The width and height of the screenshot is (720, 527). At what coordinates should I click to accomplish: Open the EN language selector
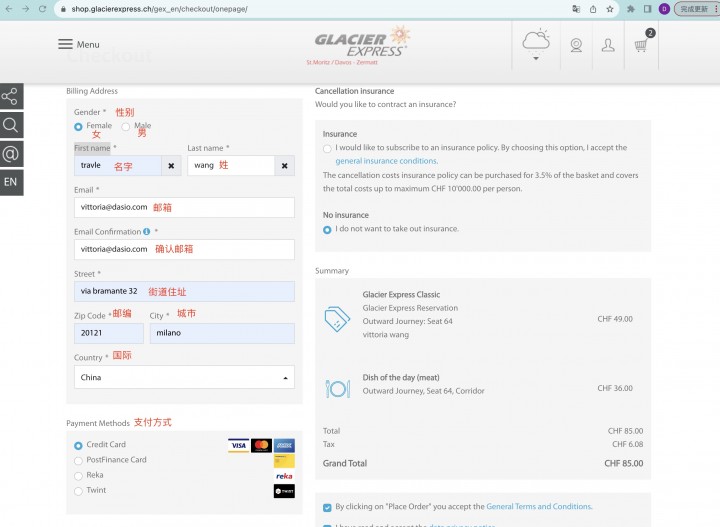(10, 182)
